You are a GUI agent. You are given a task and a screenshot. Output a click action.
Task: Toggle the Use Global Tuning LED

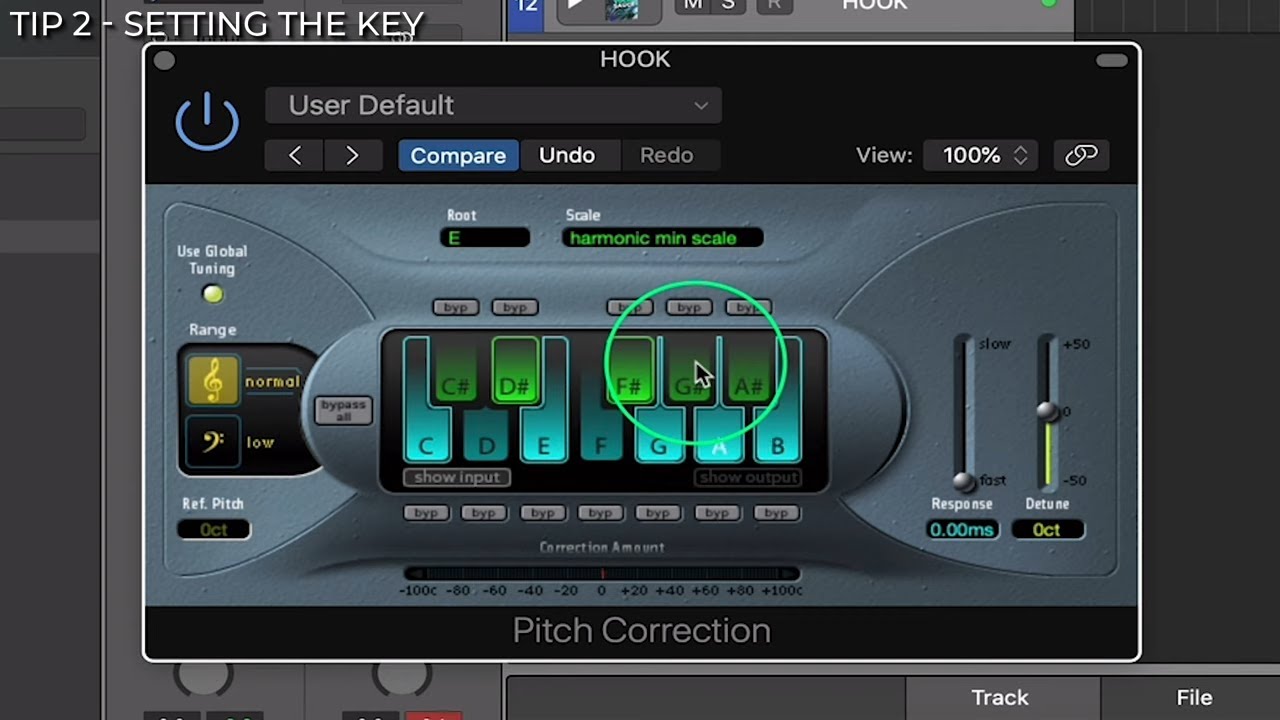(212, 294)
